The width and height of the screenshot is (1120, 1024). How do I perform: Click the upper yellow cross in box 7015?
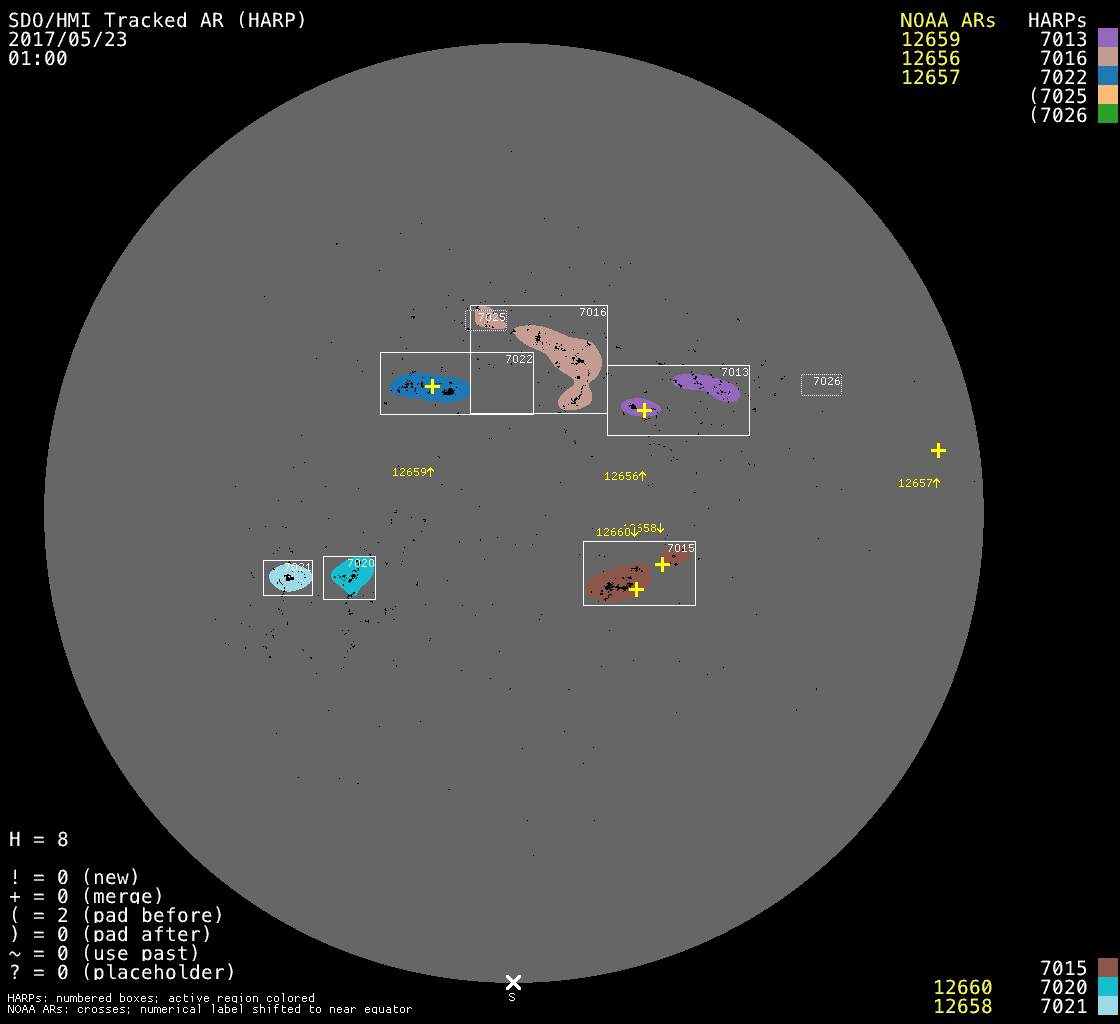(662, 565)
